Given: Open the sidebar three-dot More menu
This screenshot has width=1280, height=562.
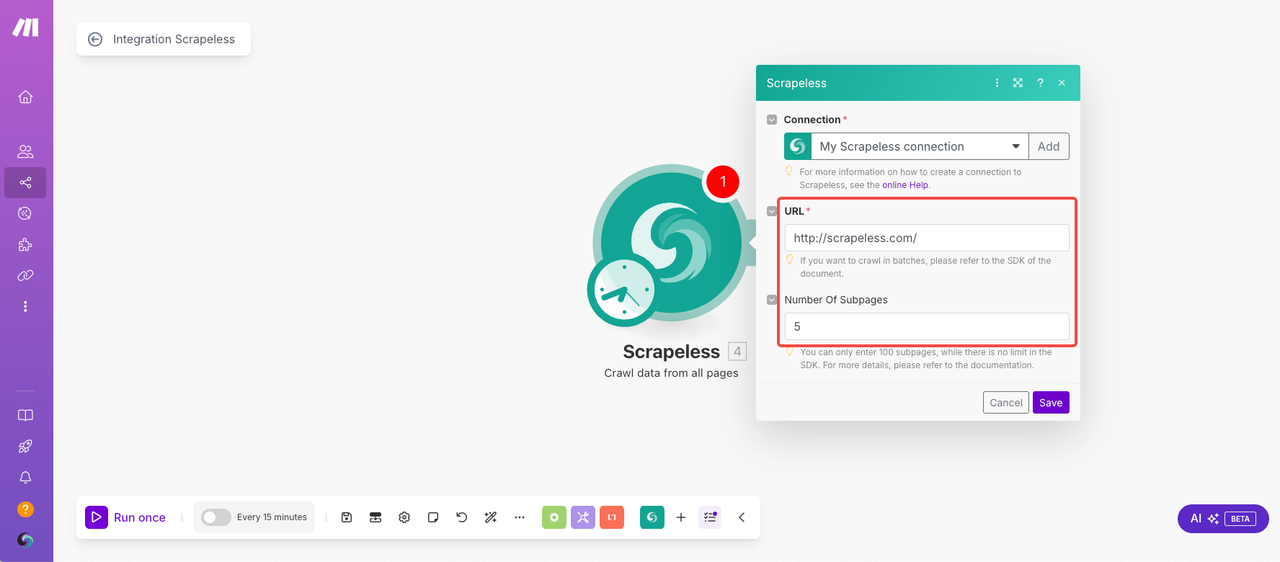Looking at the screenshot, I should (x=25, y=306).
